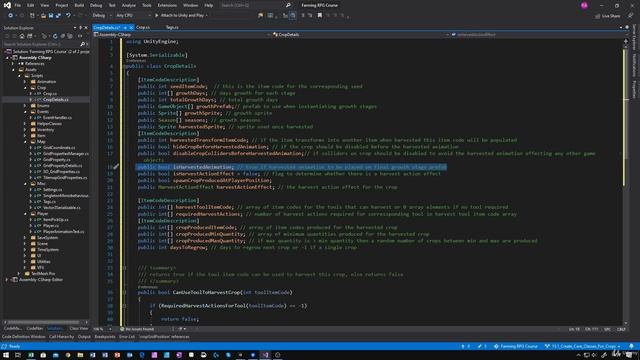Close the CropDetails.cs tab
Viewport: 640px width, 360px height.
[x=131, y=27]
